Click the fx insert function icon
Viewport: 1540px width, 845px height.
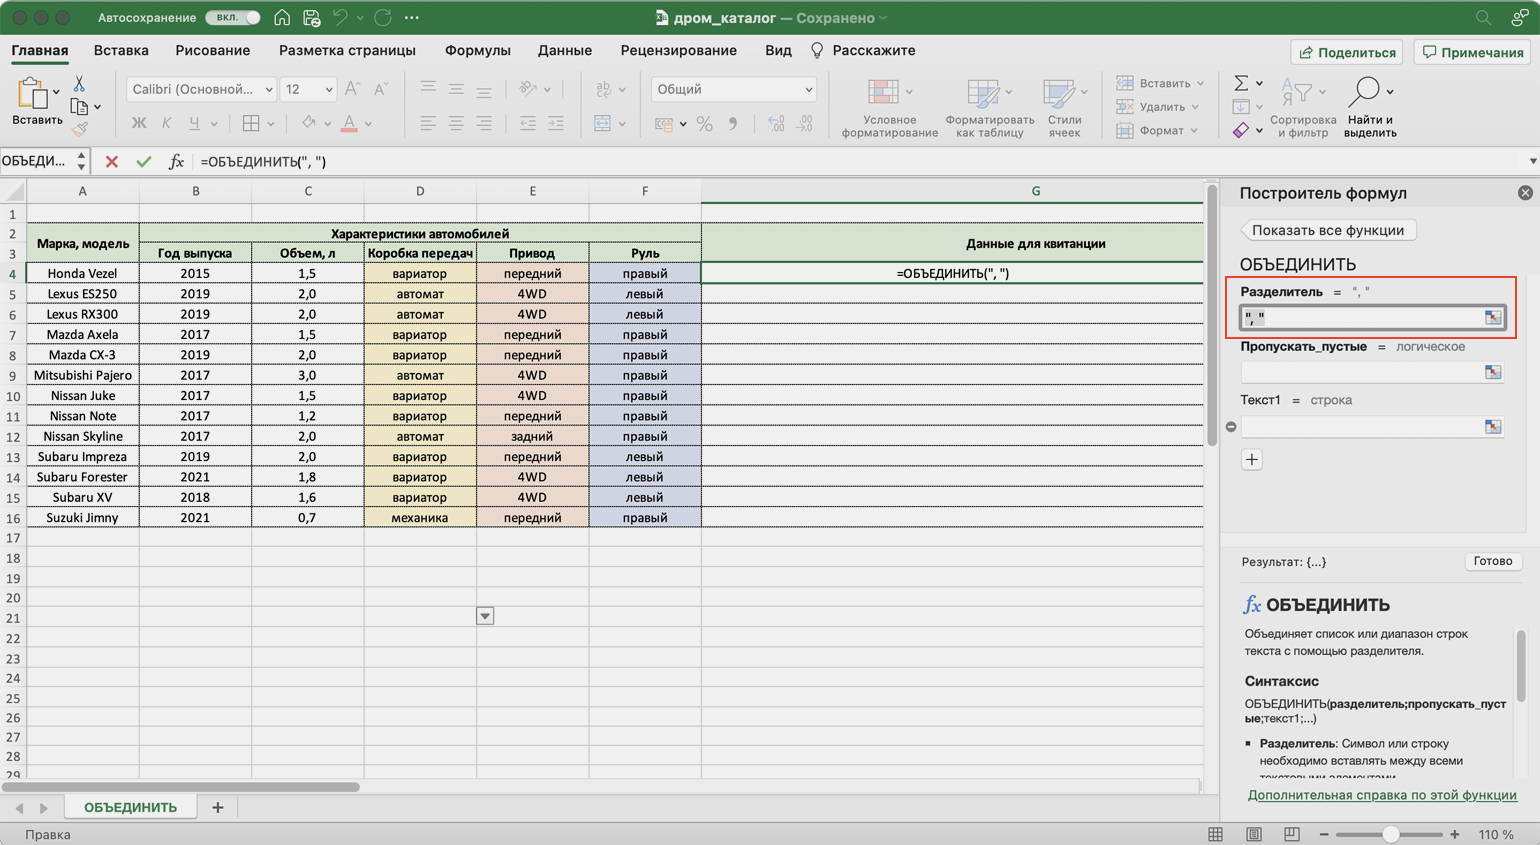tap(176, 162)
